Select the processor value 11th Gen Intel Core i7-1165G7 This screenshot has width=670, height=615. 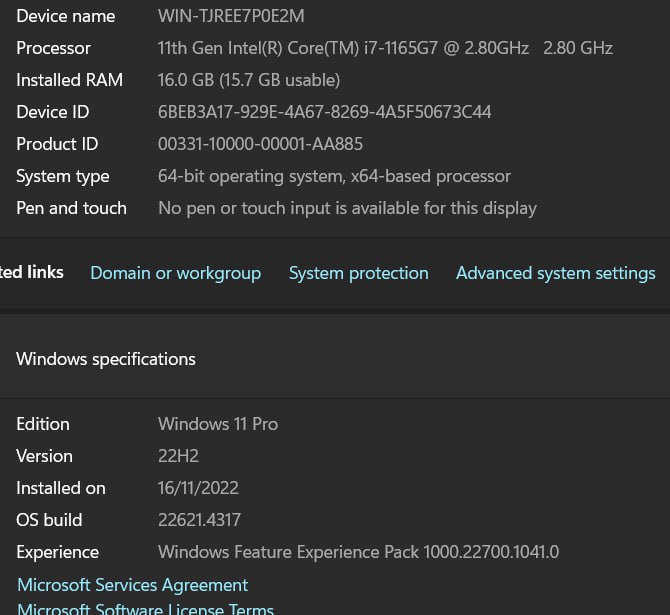coord(385,48)
